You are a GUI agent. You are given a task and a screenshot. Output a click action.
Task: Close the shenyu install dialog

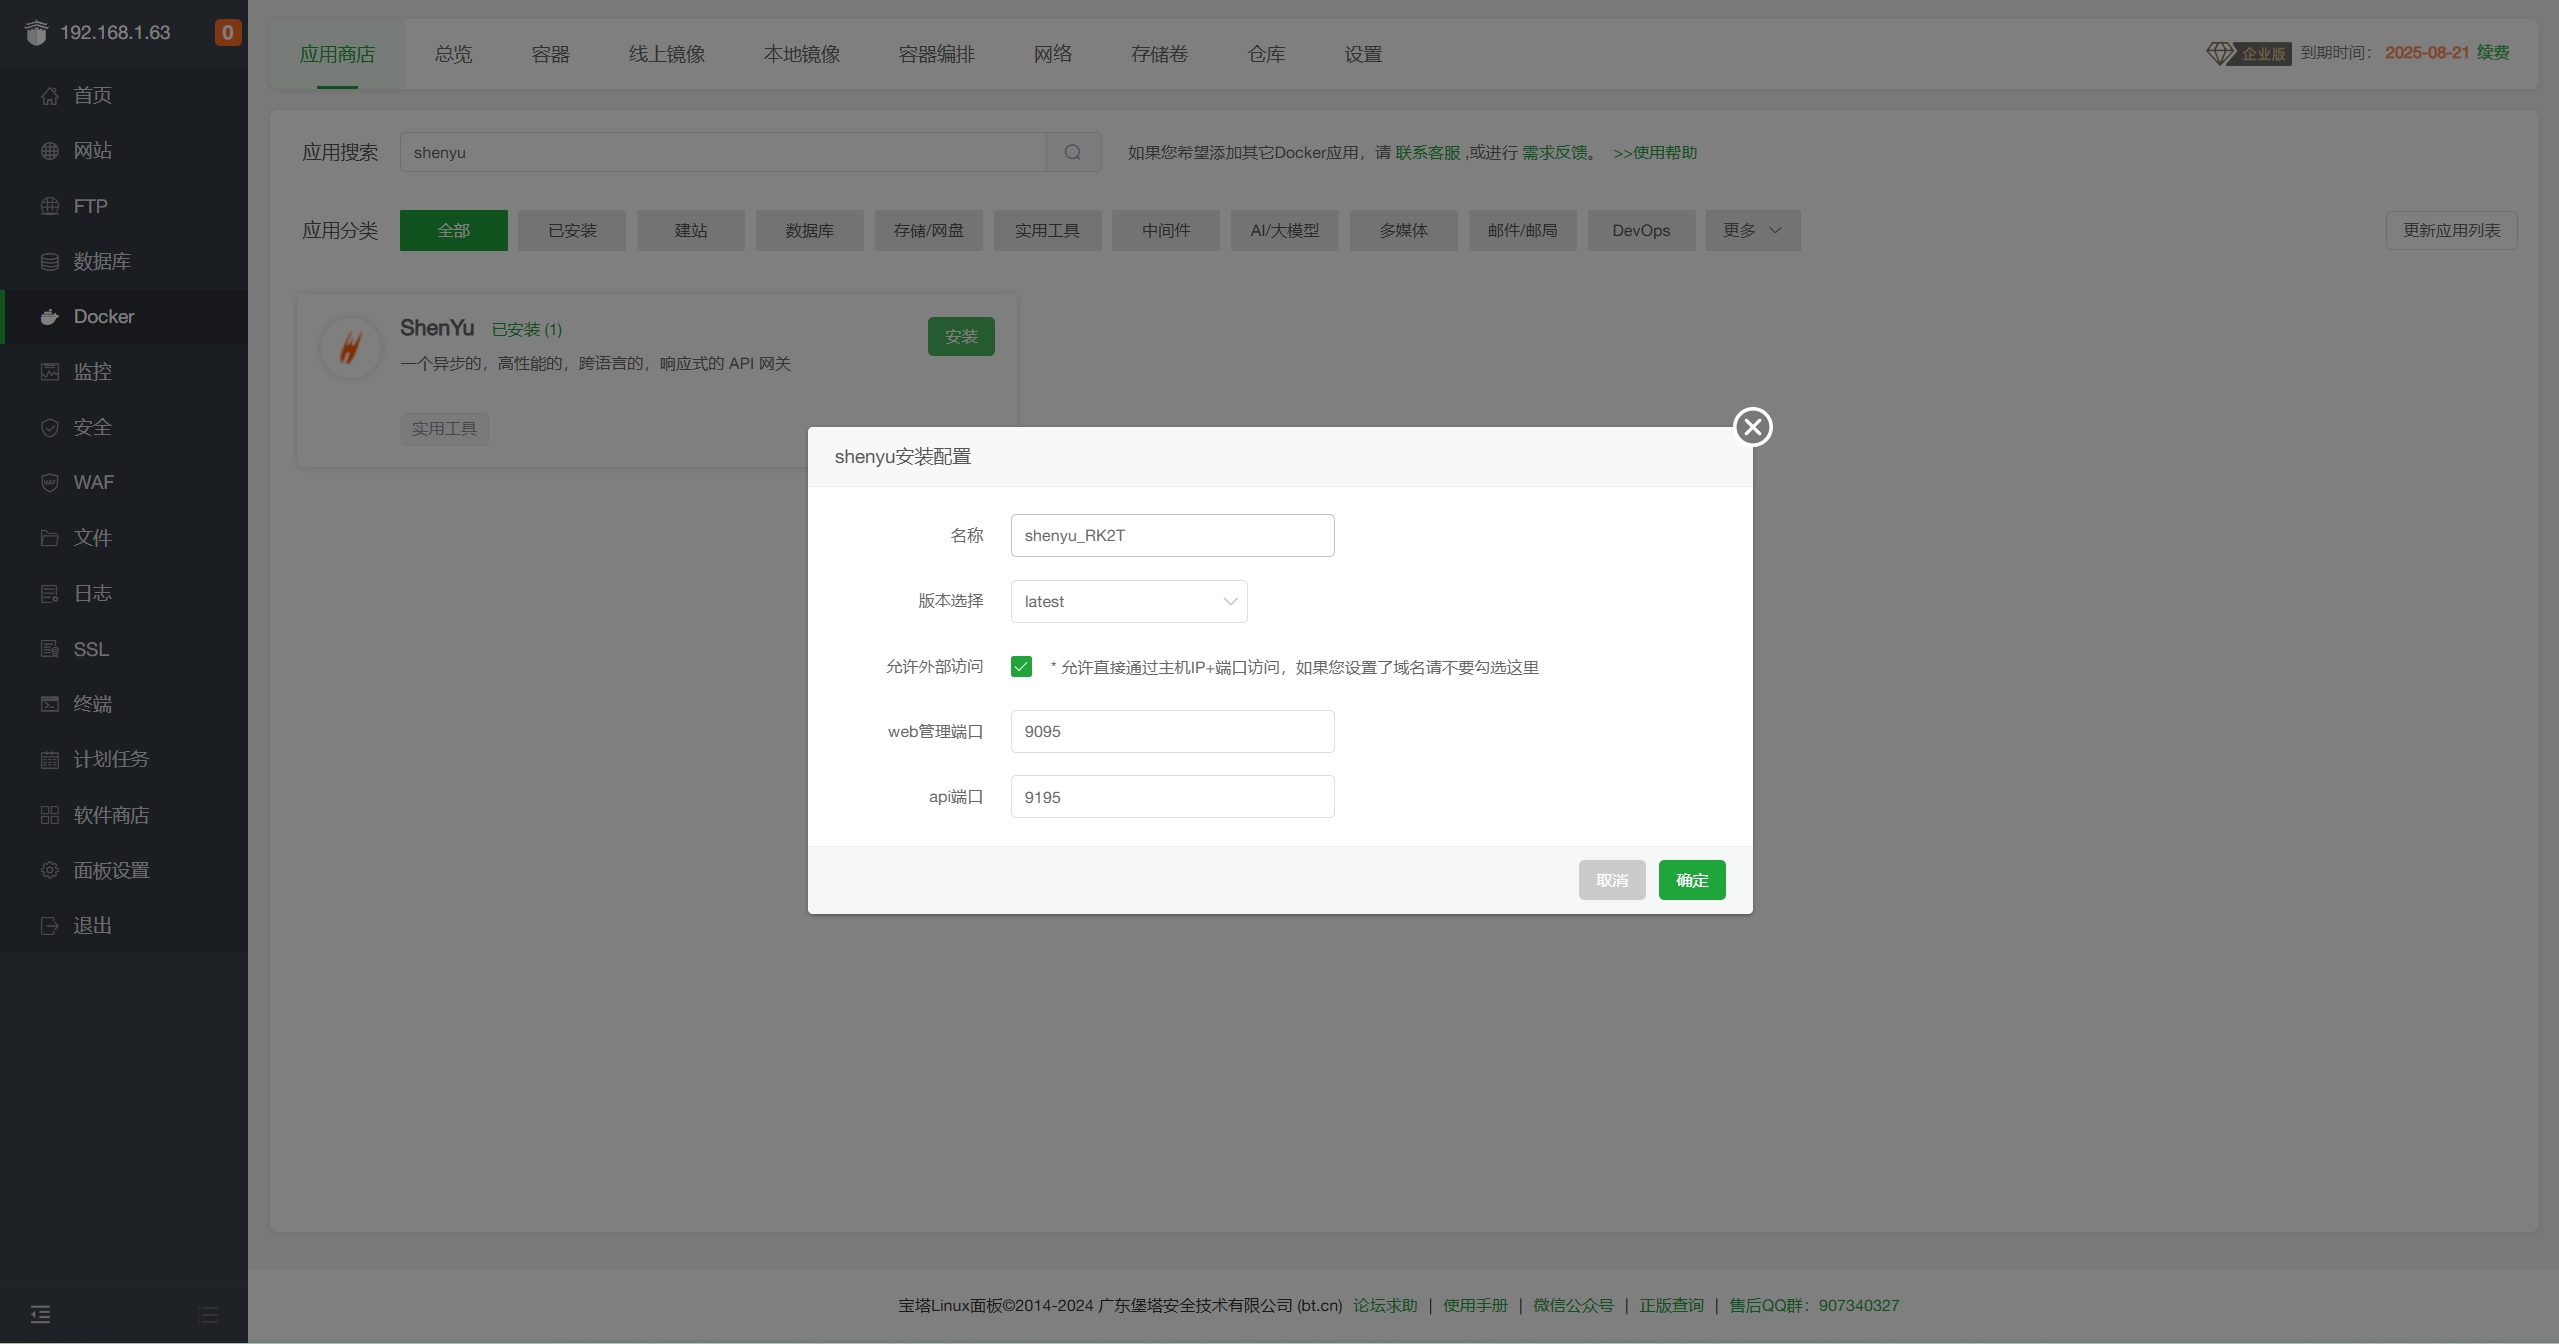(1752, 427)
